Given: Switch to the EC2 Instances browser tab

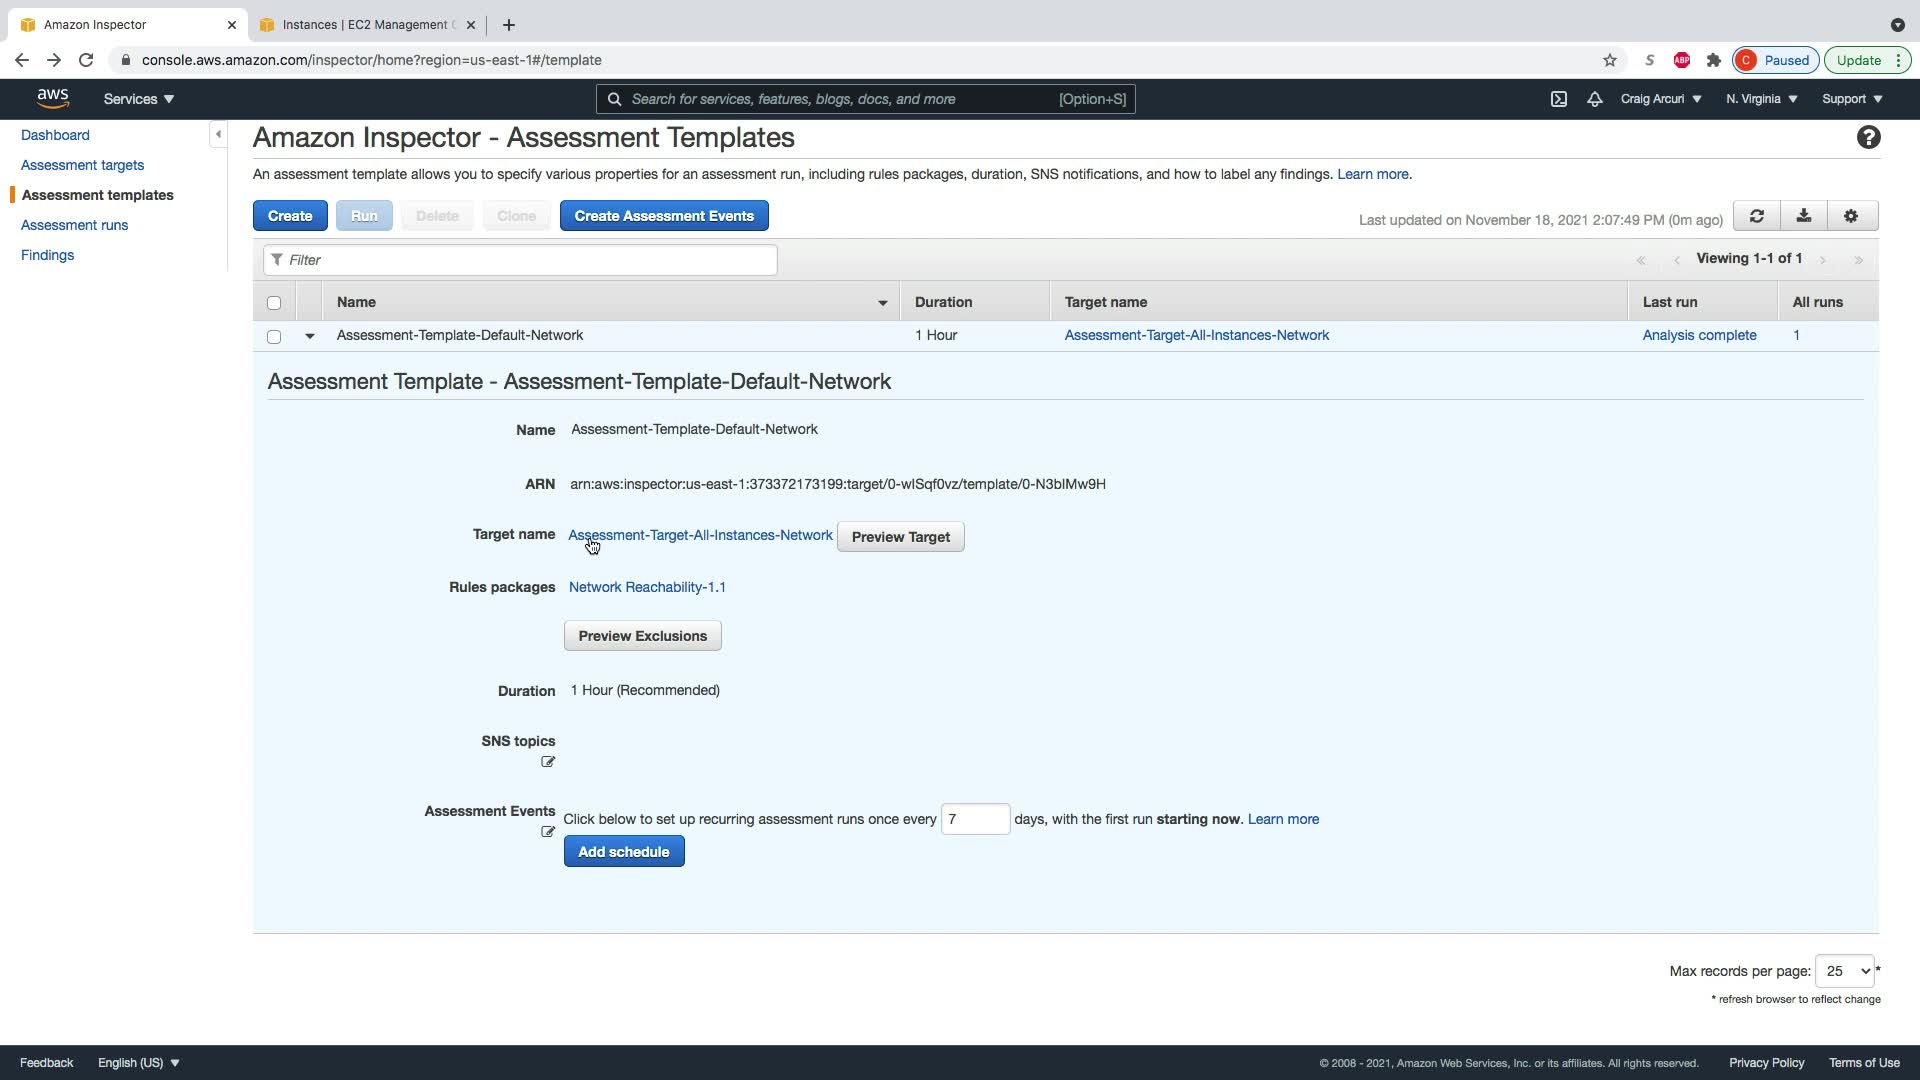Looking at the screenshot, I should pyautogui.click(x=364, y=25).
